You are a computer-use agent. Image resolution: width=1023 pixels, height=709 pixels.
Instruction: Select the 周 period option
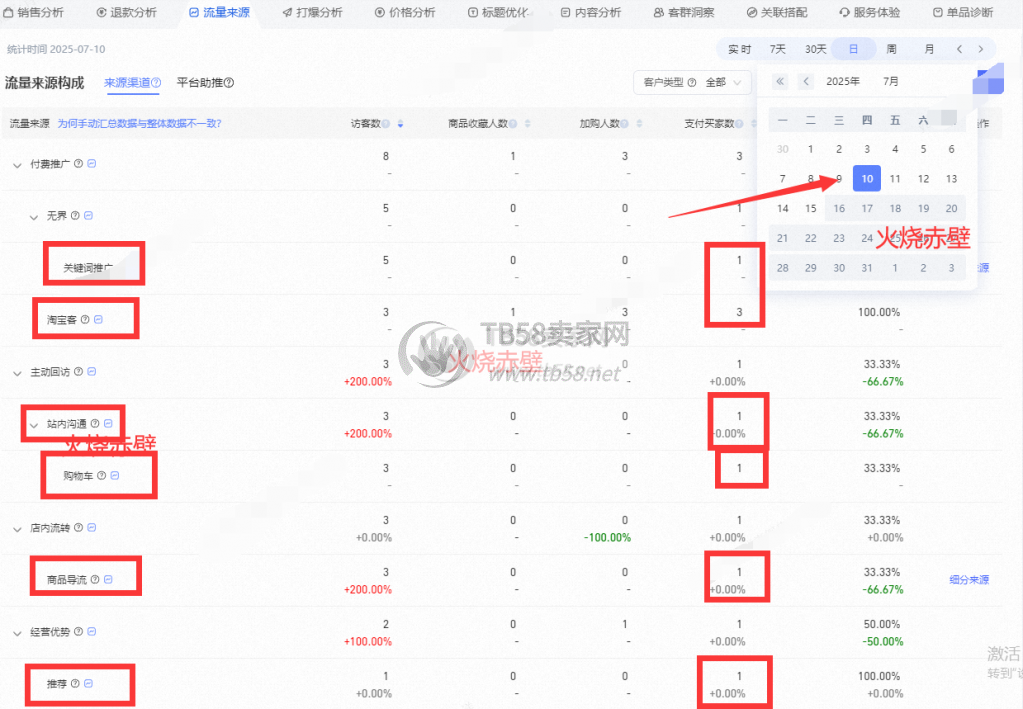coord(891,49)
